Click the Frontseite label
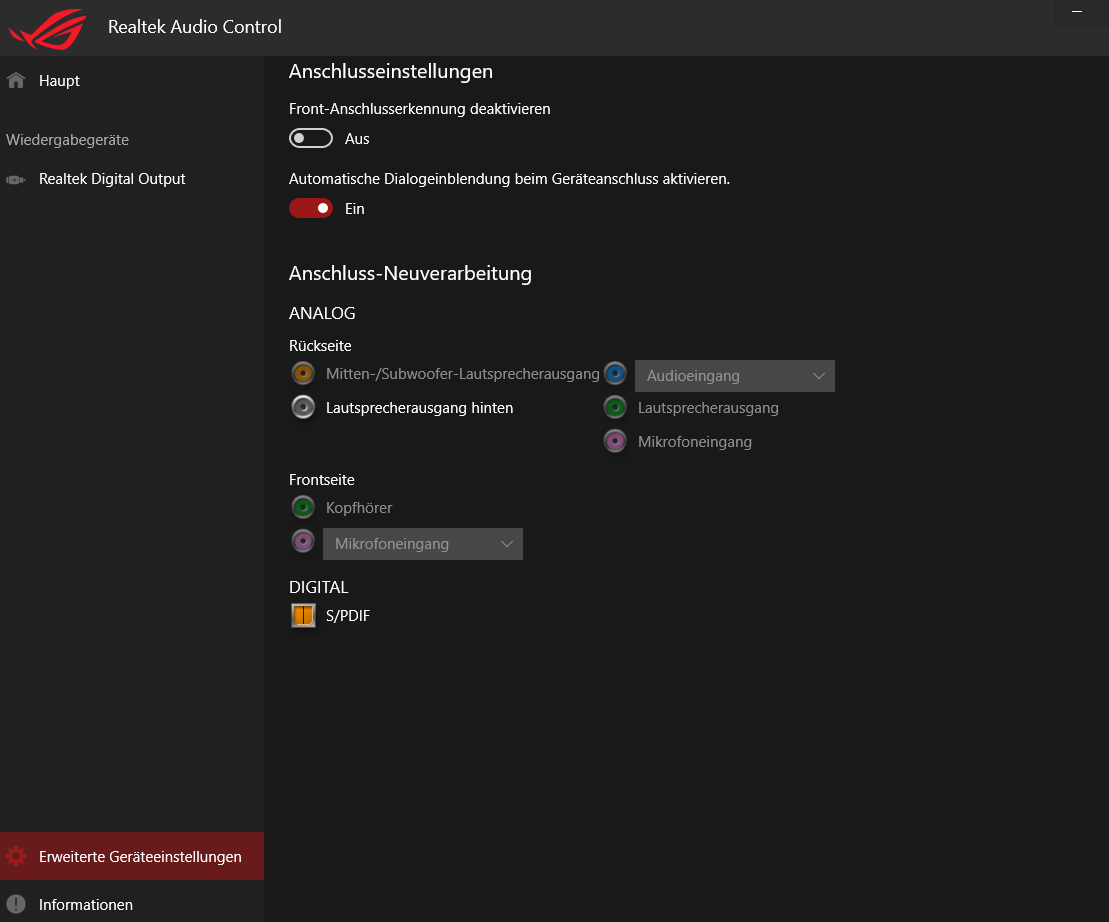The width and height of the screenshot is (1109, 922). tap(321, 479)
